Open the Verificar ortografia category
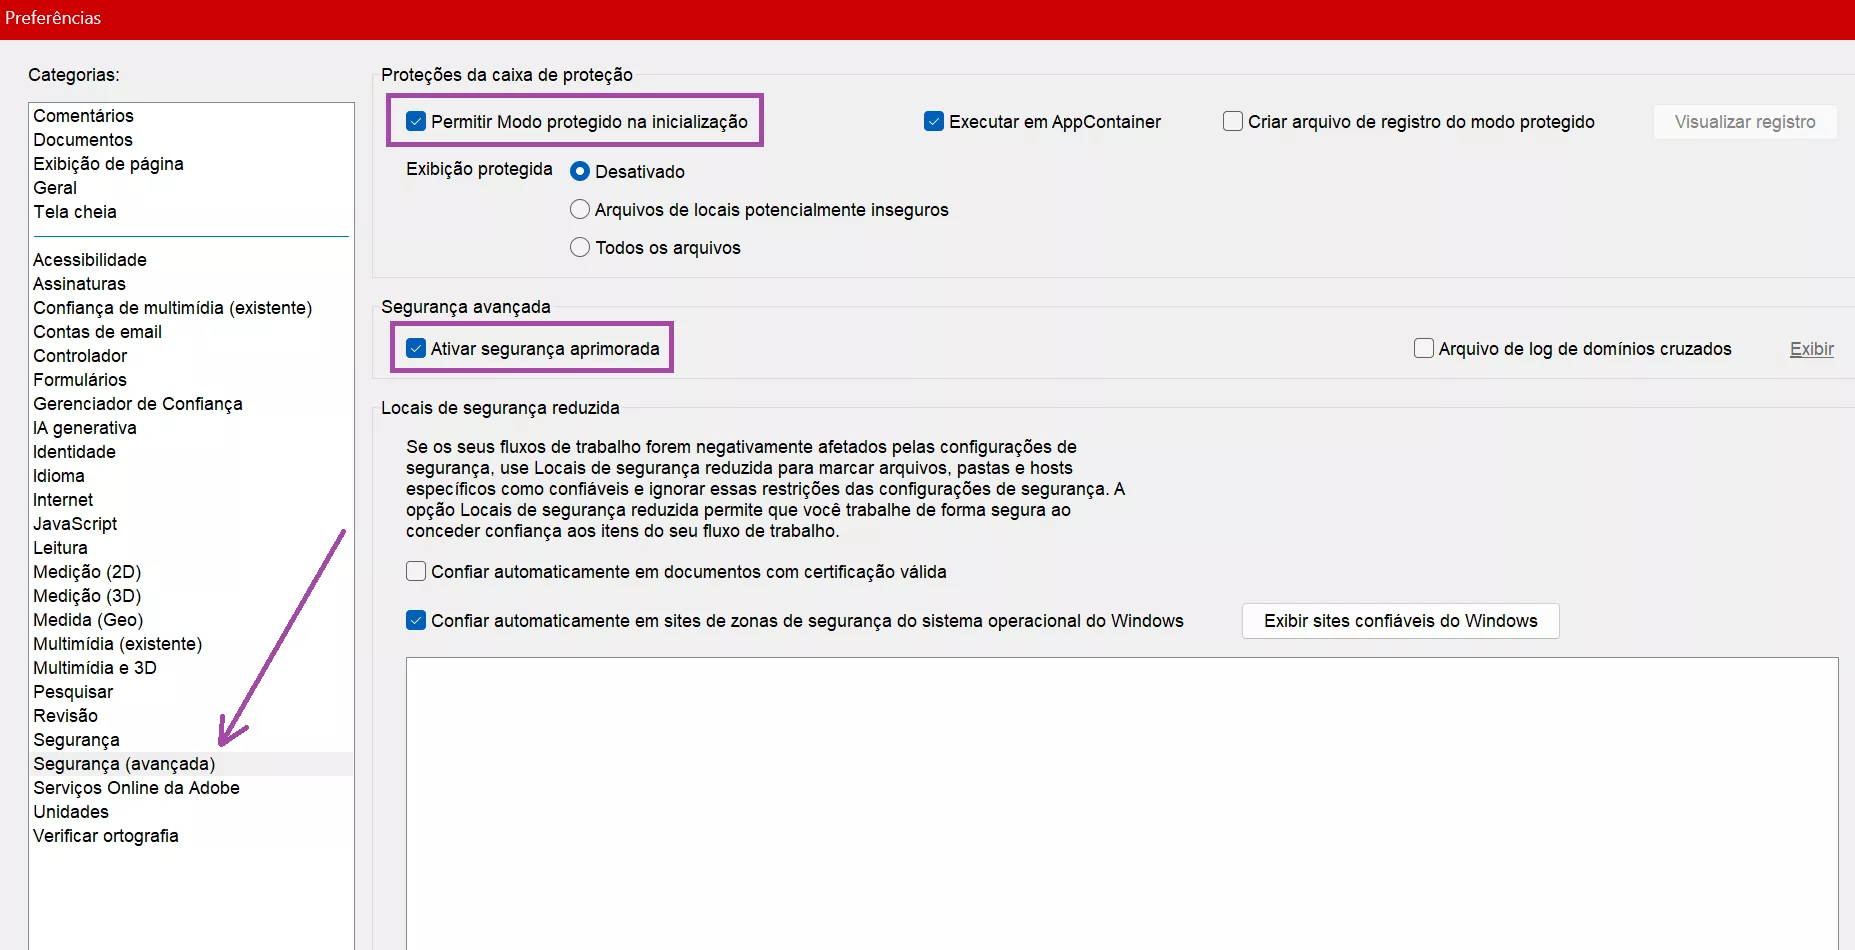This screenshot has height=950, width=1855. click(x=105, y=835)
